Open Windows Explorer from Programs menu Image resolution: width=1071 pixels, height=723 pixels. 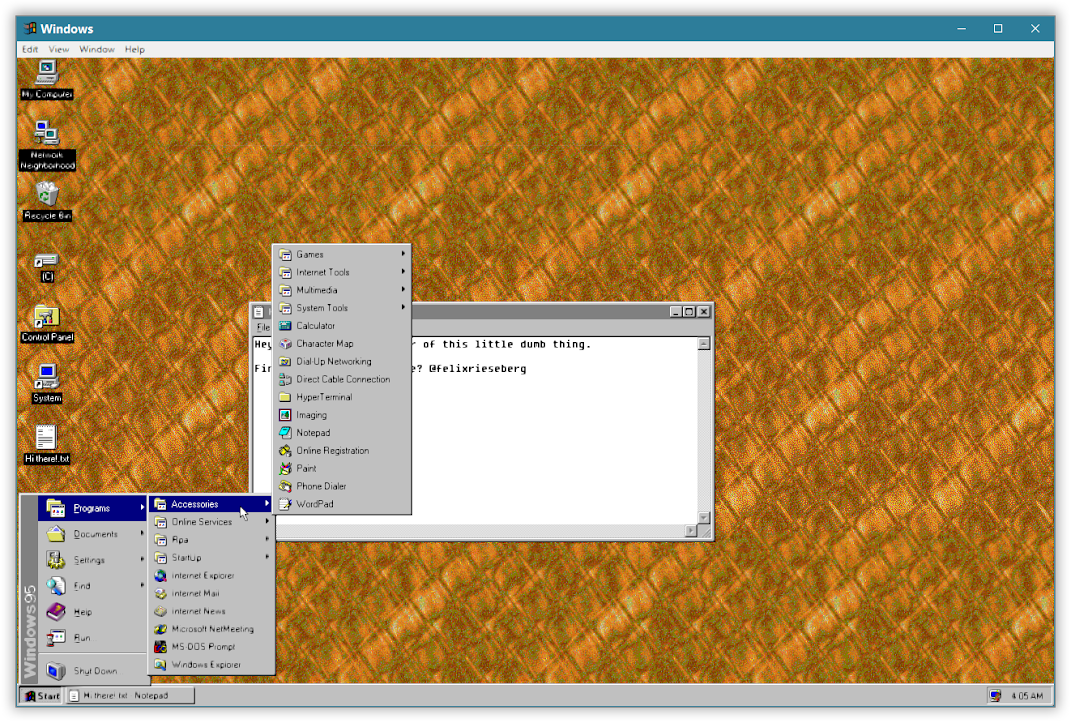[212, 664]
